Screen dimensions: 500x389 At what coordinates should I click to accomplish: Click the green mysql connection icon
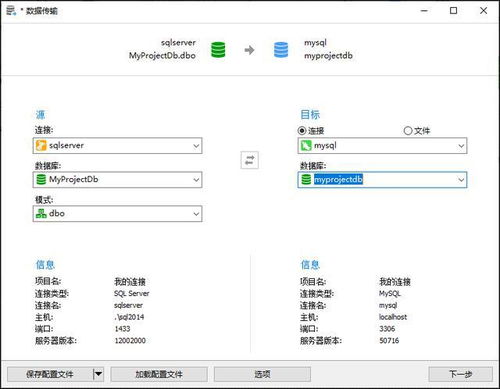coord(306,145)
